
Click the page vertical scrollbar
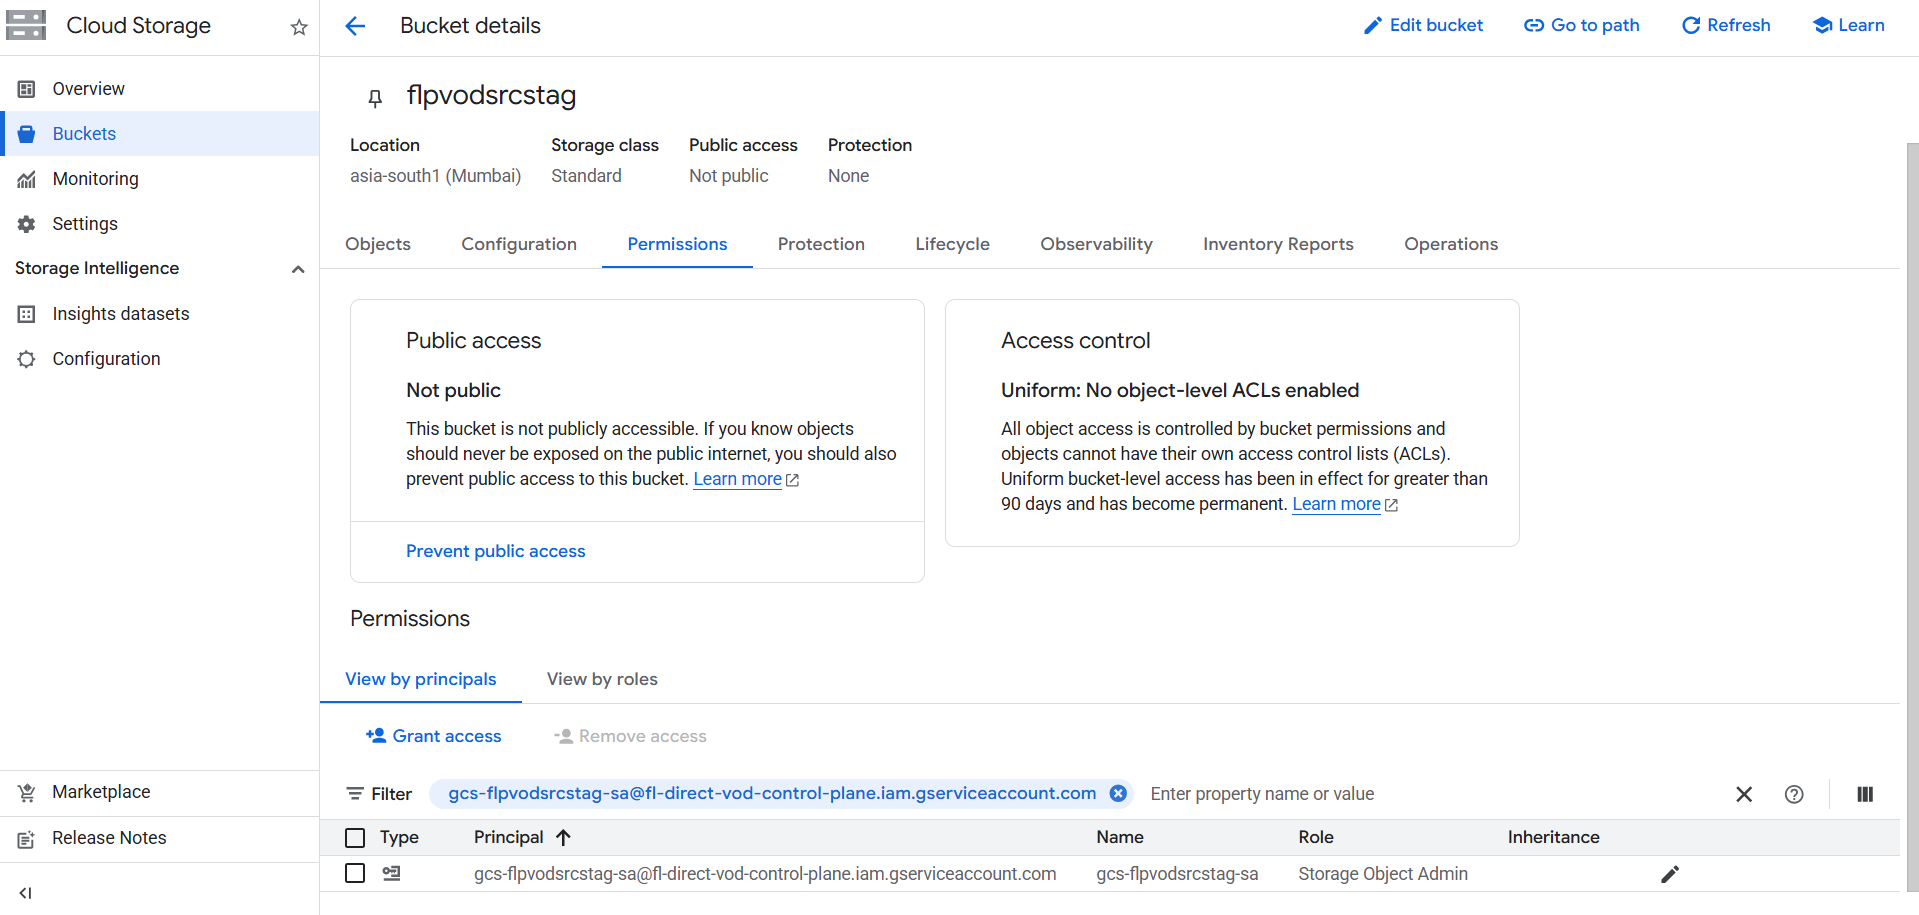tap(1911, 500)
